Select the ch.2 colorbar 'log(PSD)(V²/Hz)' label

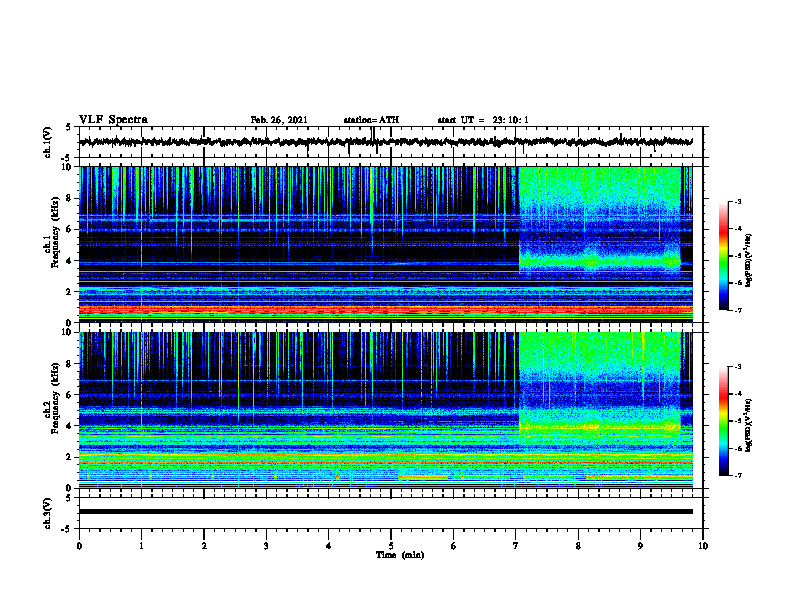pos(749,425)
